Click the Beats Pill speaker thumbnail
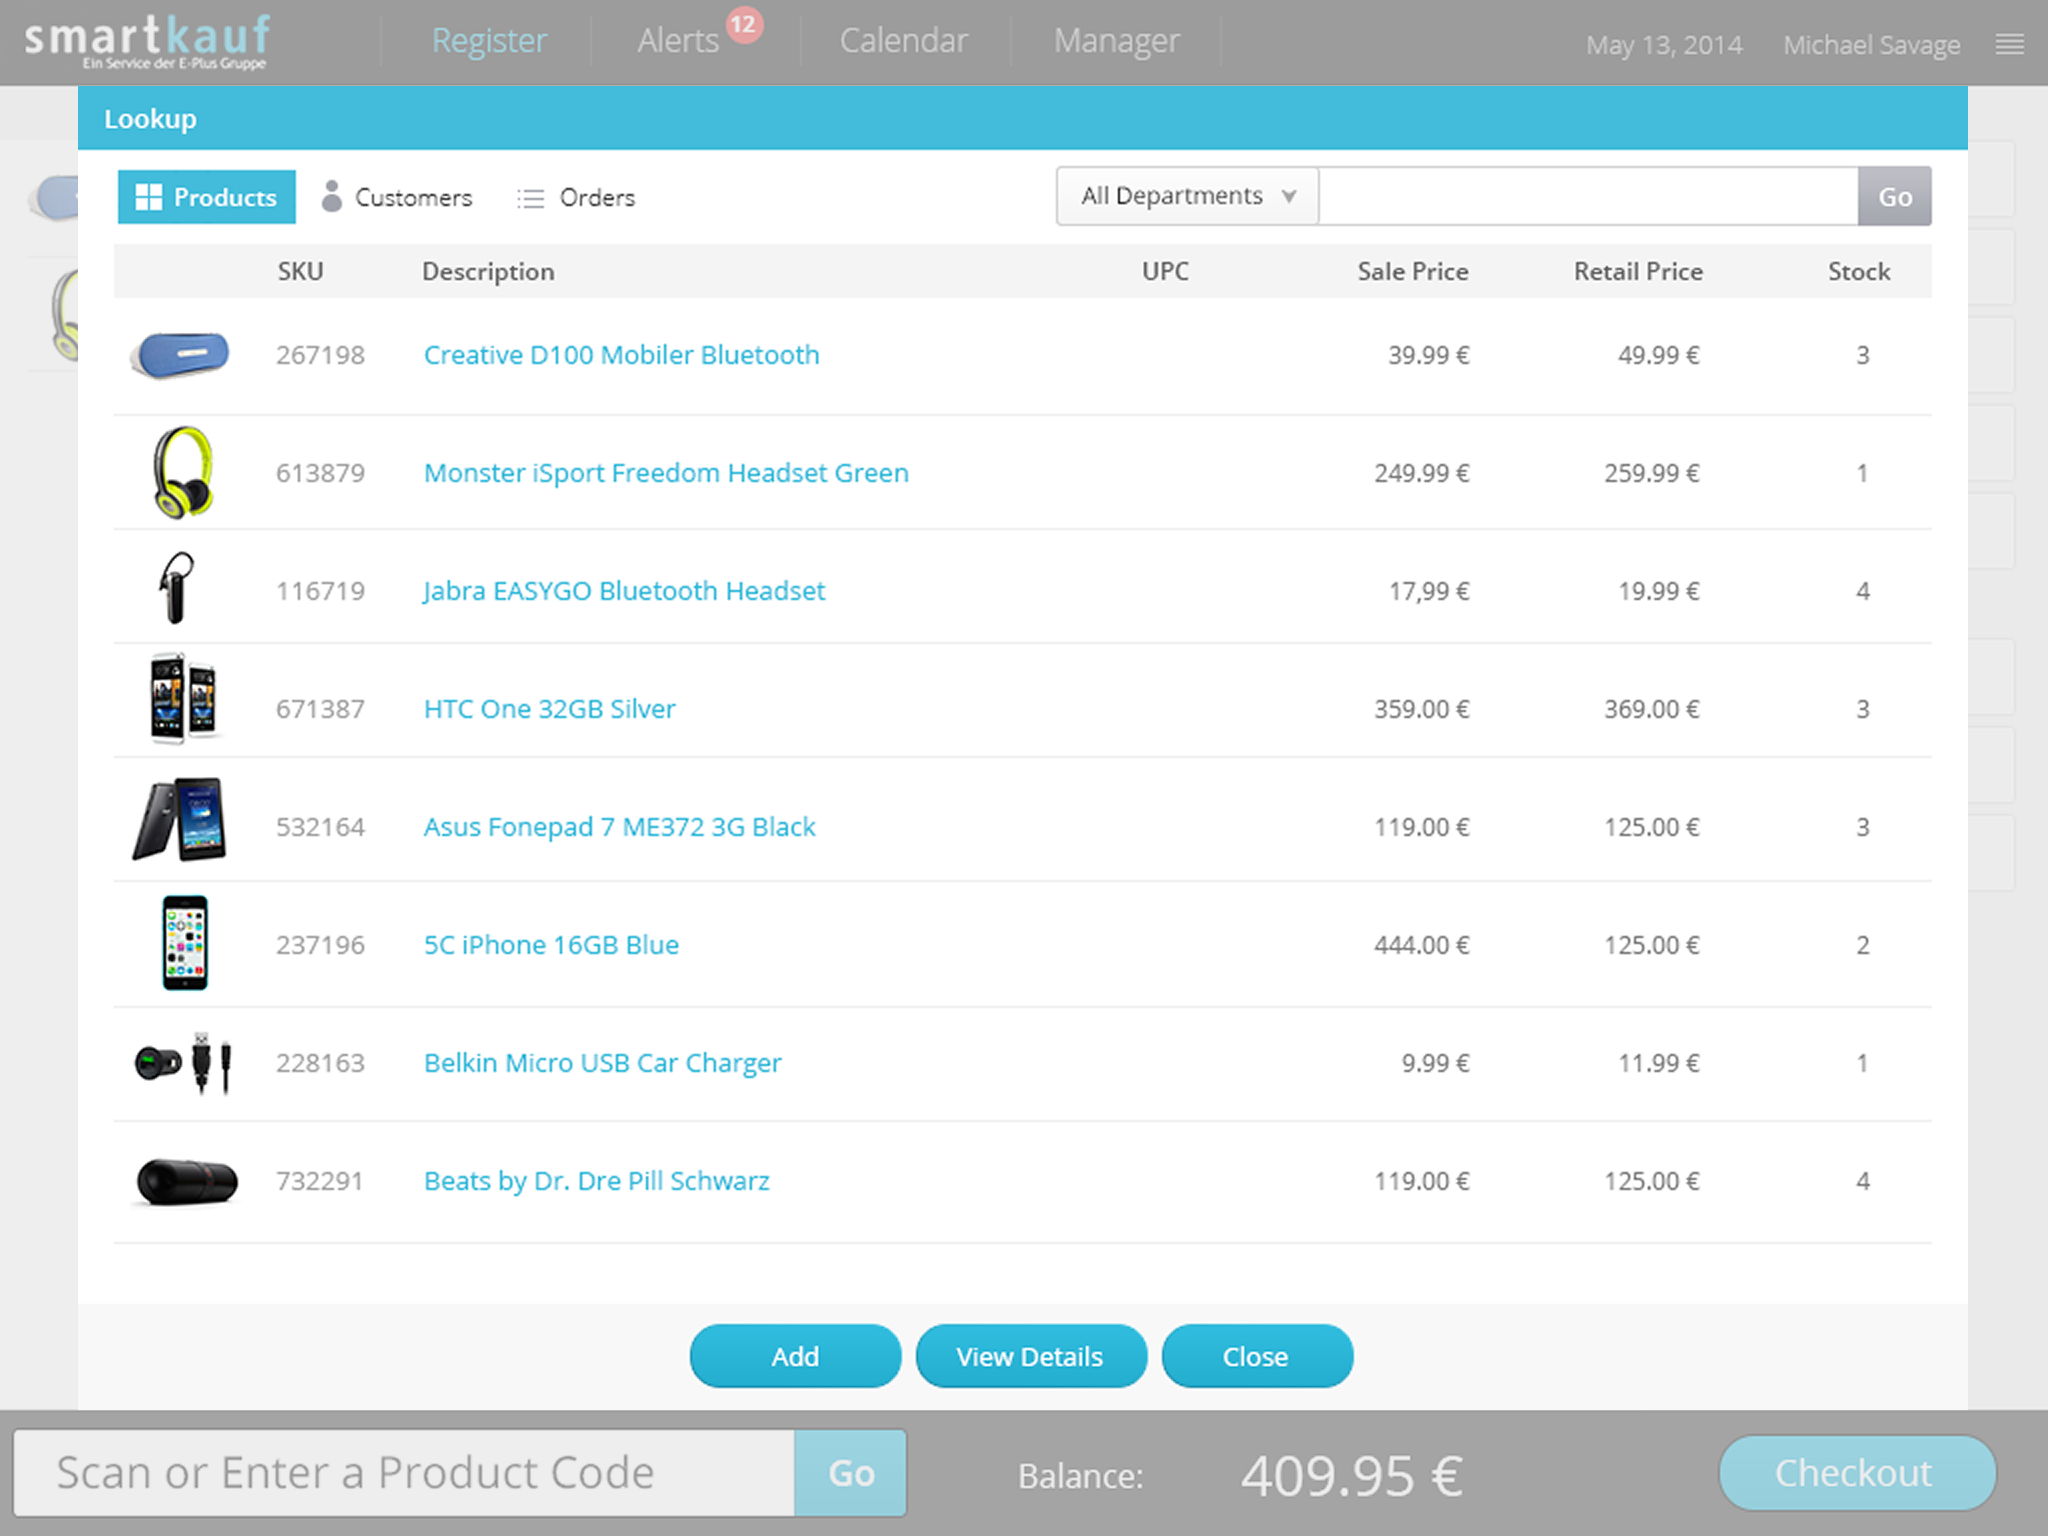Viewport: 2048px width, 1536px height. click(186, 1181)
